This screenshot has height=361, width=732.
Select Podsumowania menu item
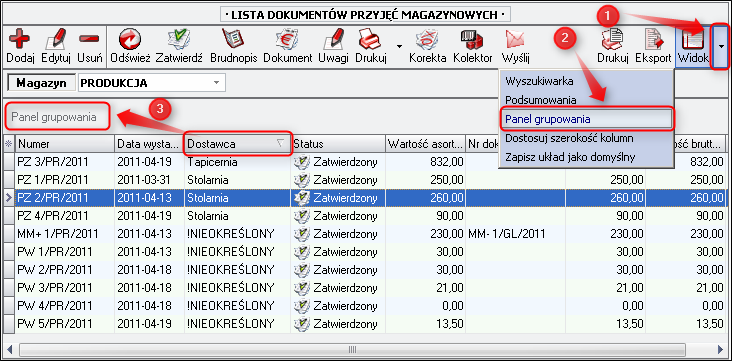(x=541, y=100)
